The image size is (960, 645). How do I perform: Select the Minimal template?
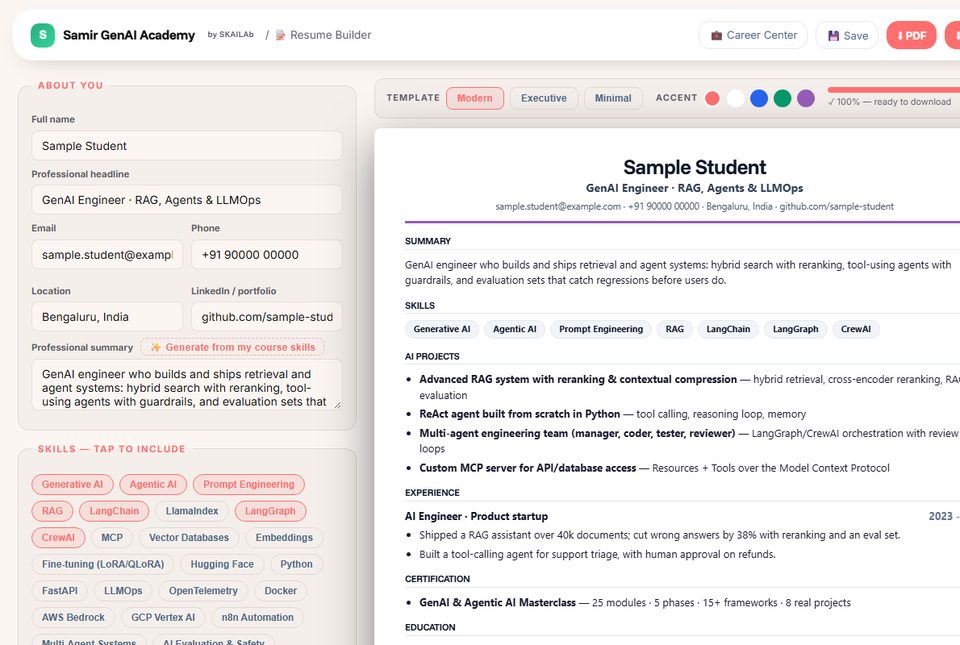click(613, 98)
